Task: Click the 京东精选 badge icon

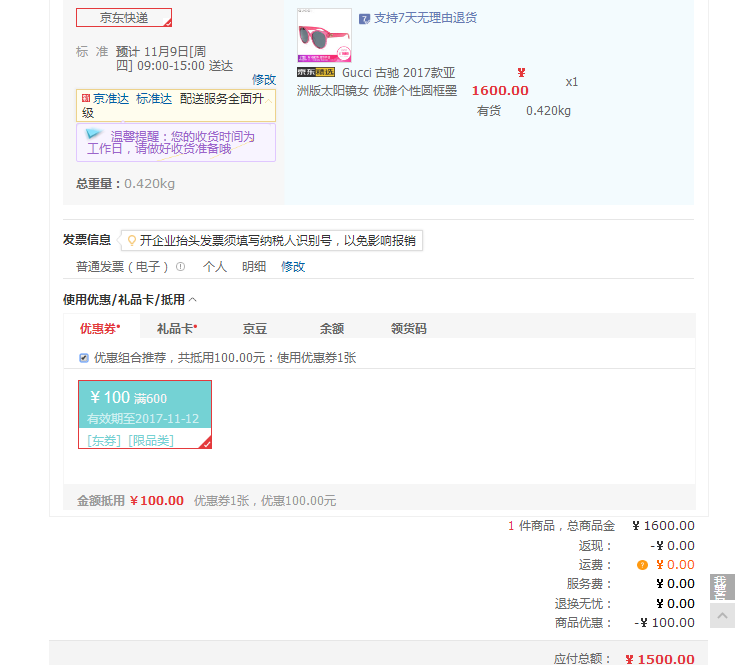Action: point(315,72)
